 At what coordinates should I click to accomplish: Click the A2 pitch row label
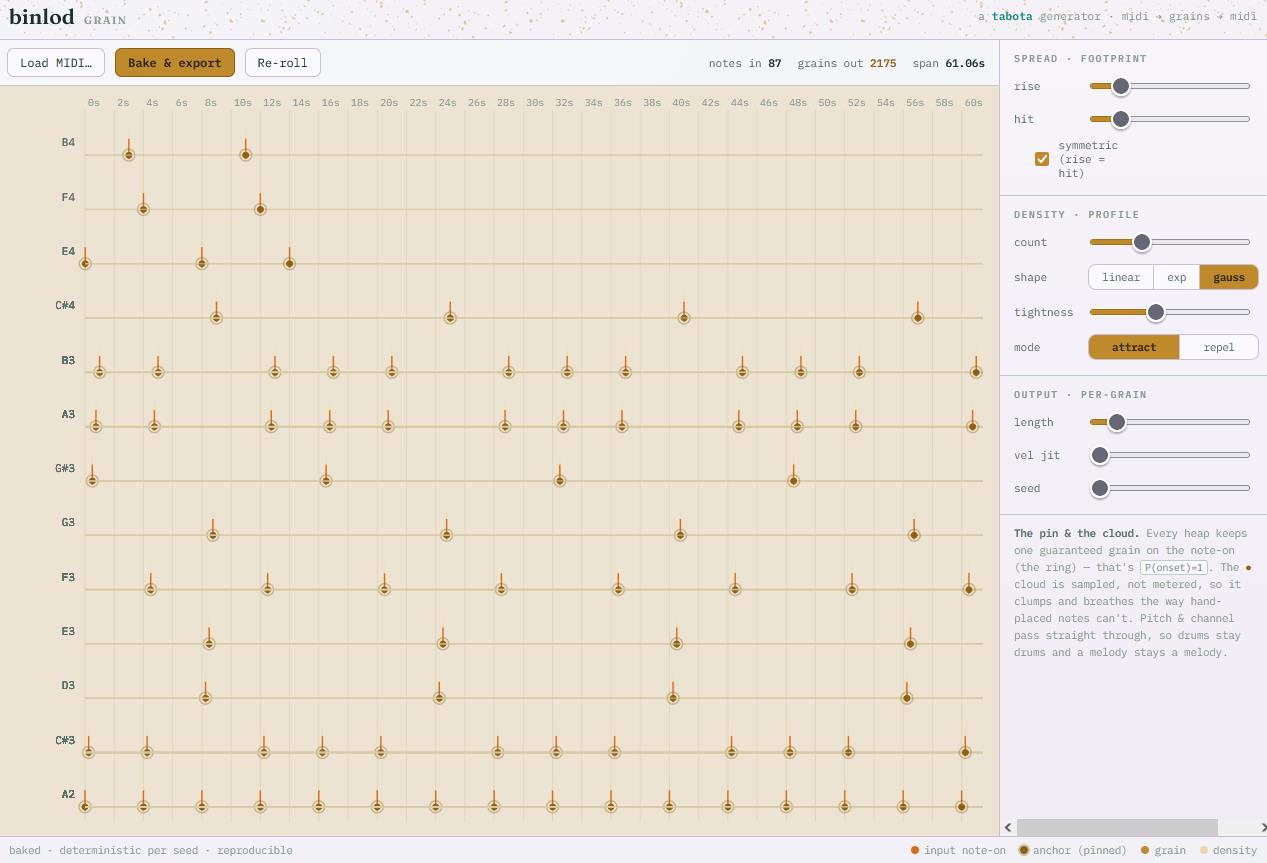pyautogui.click(x=68, y=794)
